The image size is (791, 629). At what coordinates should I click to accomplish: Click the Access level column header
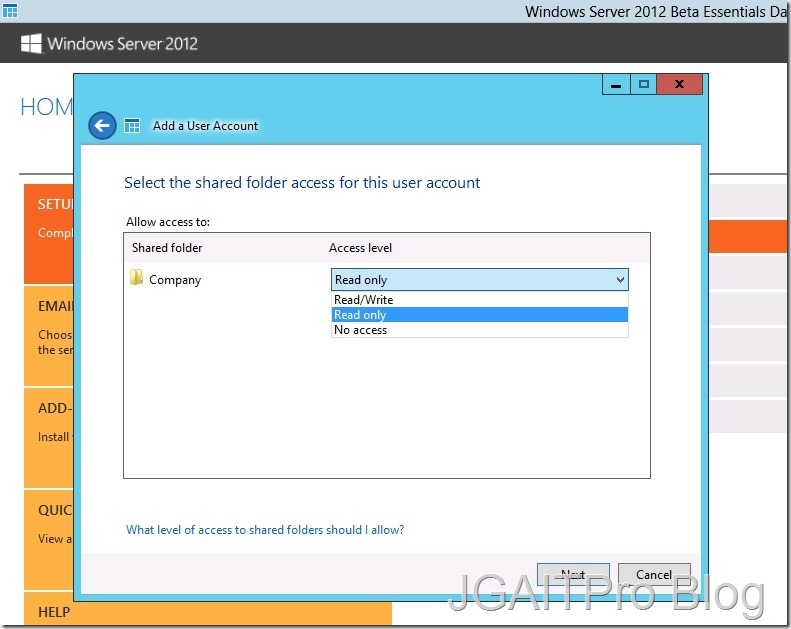361,248
